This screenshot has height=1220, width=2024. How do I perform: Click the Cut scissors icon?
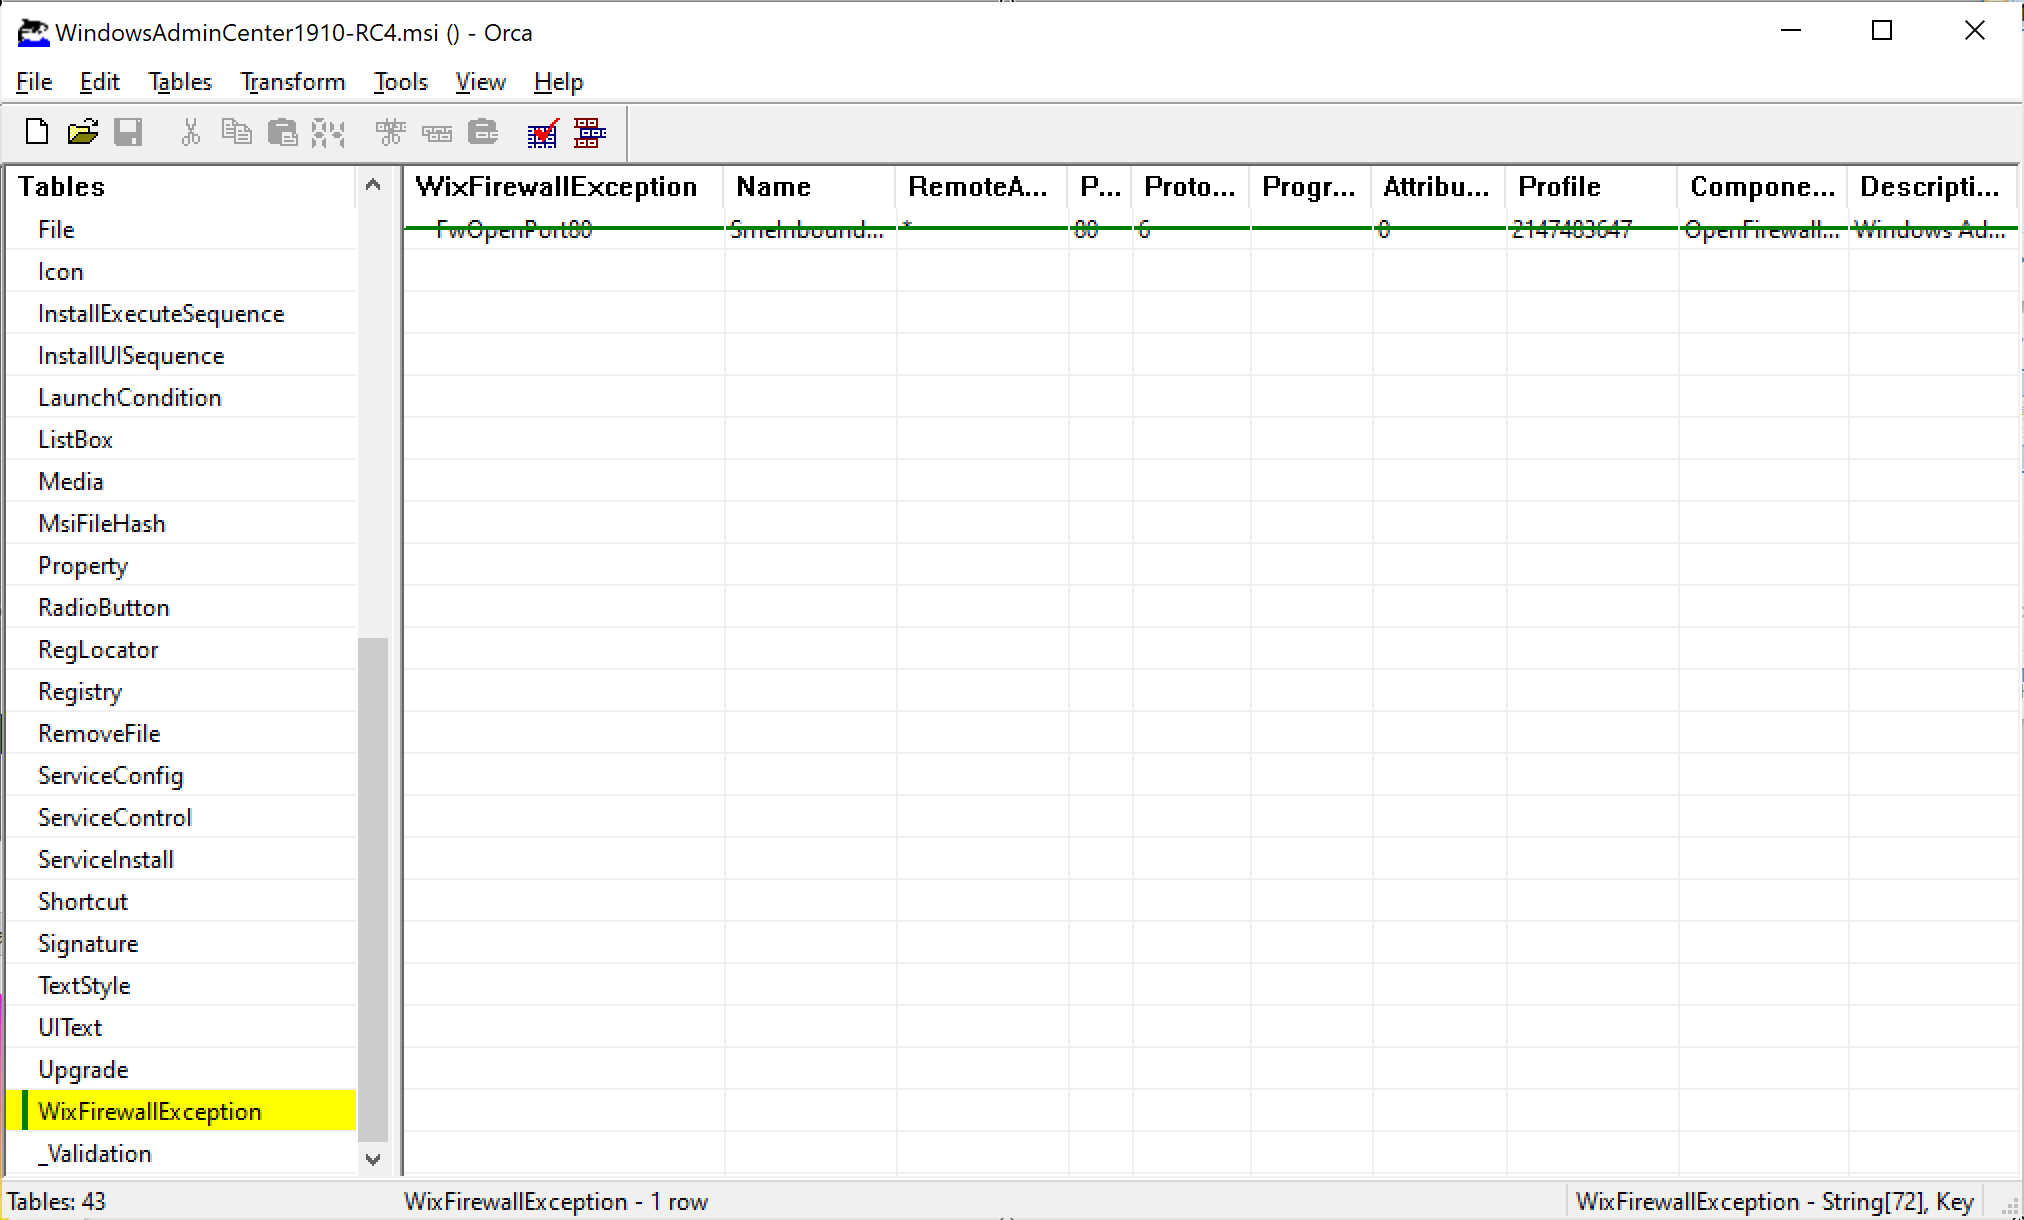pyautogui.click(x=190, y=132)
